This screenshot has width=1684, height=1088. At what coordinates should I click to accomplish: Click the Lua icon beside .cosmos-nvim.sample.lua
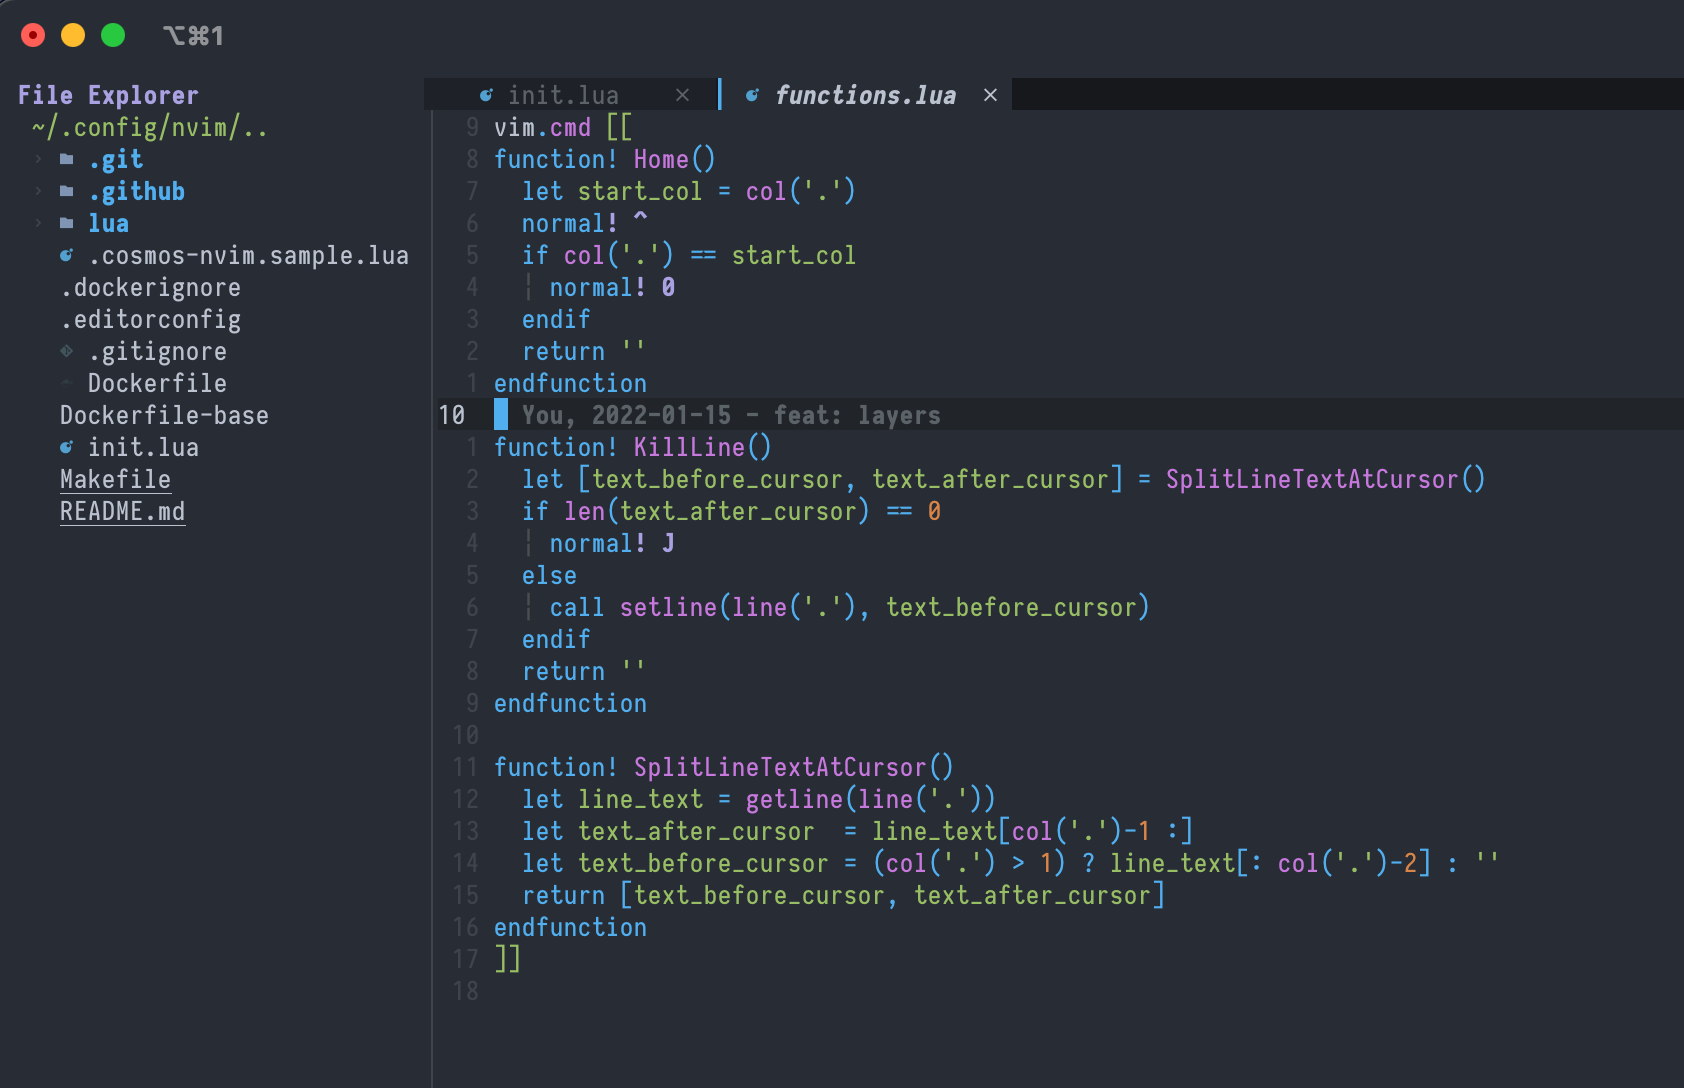pyautogui.click(x=65, y=255)
